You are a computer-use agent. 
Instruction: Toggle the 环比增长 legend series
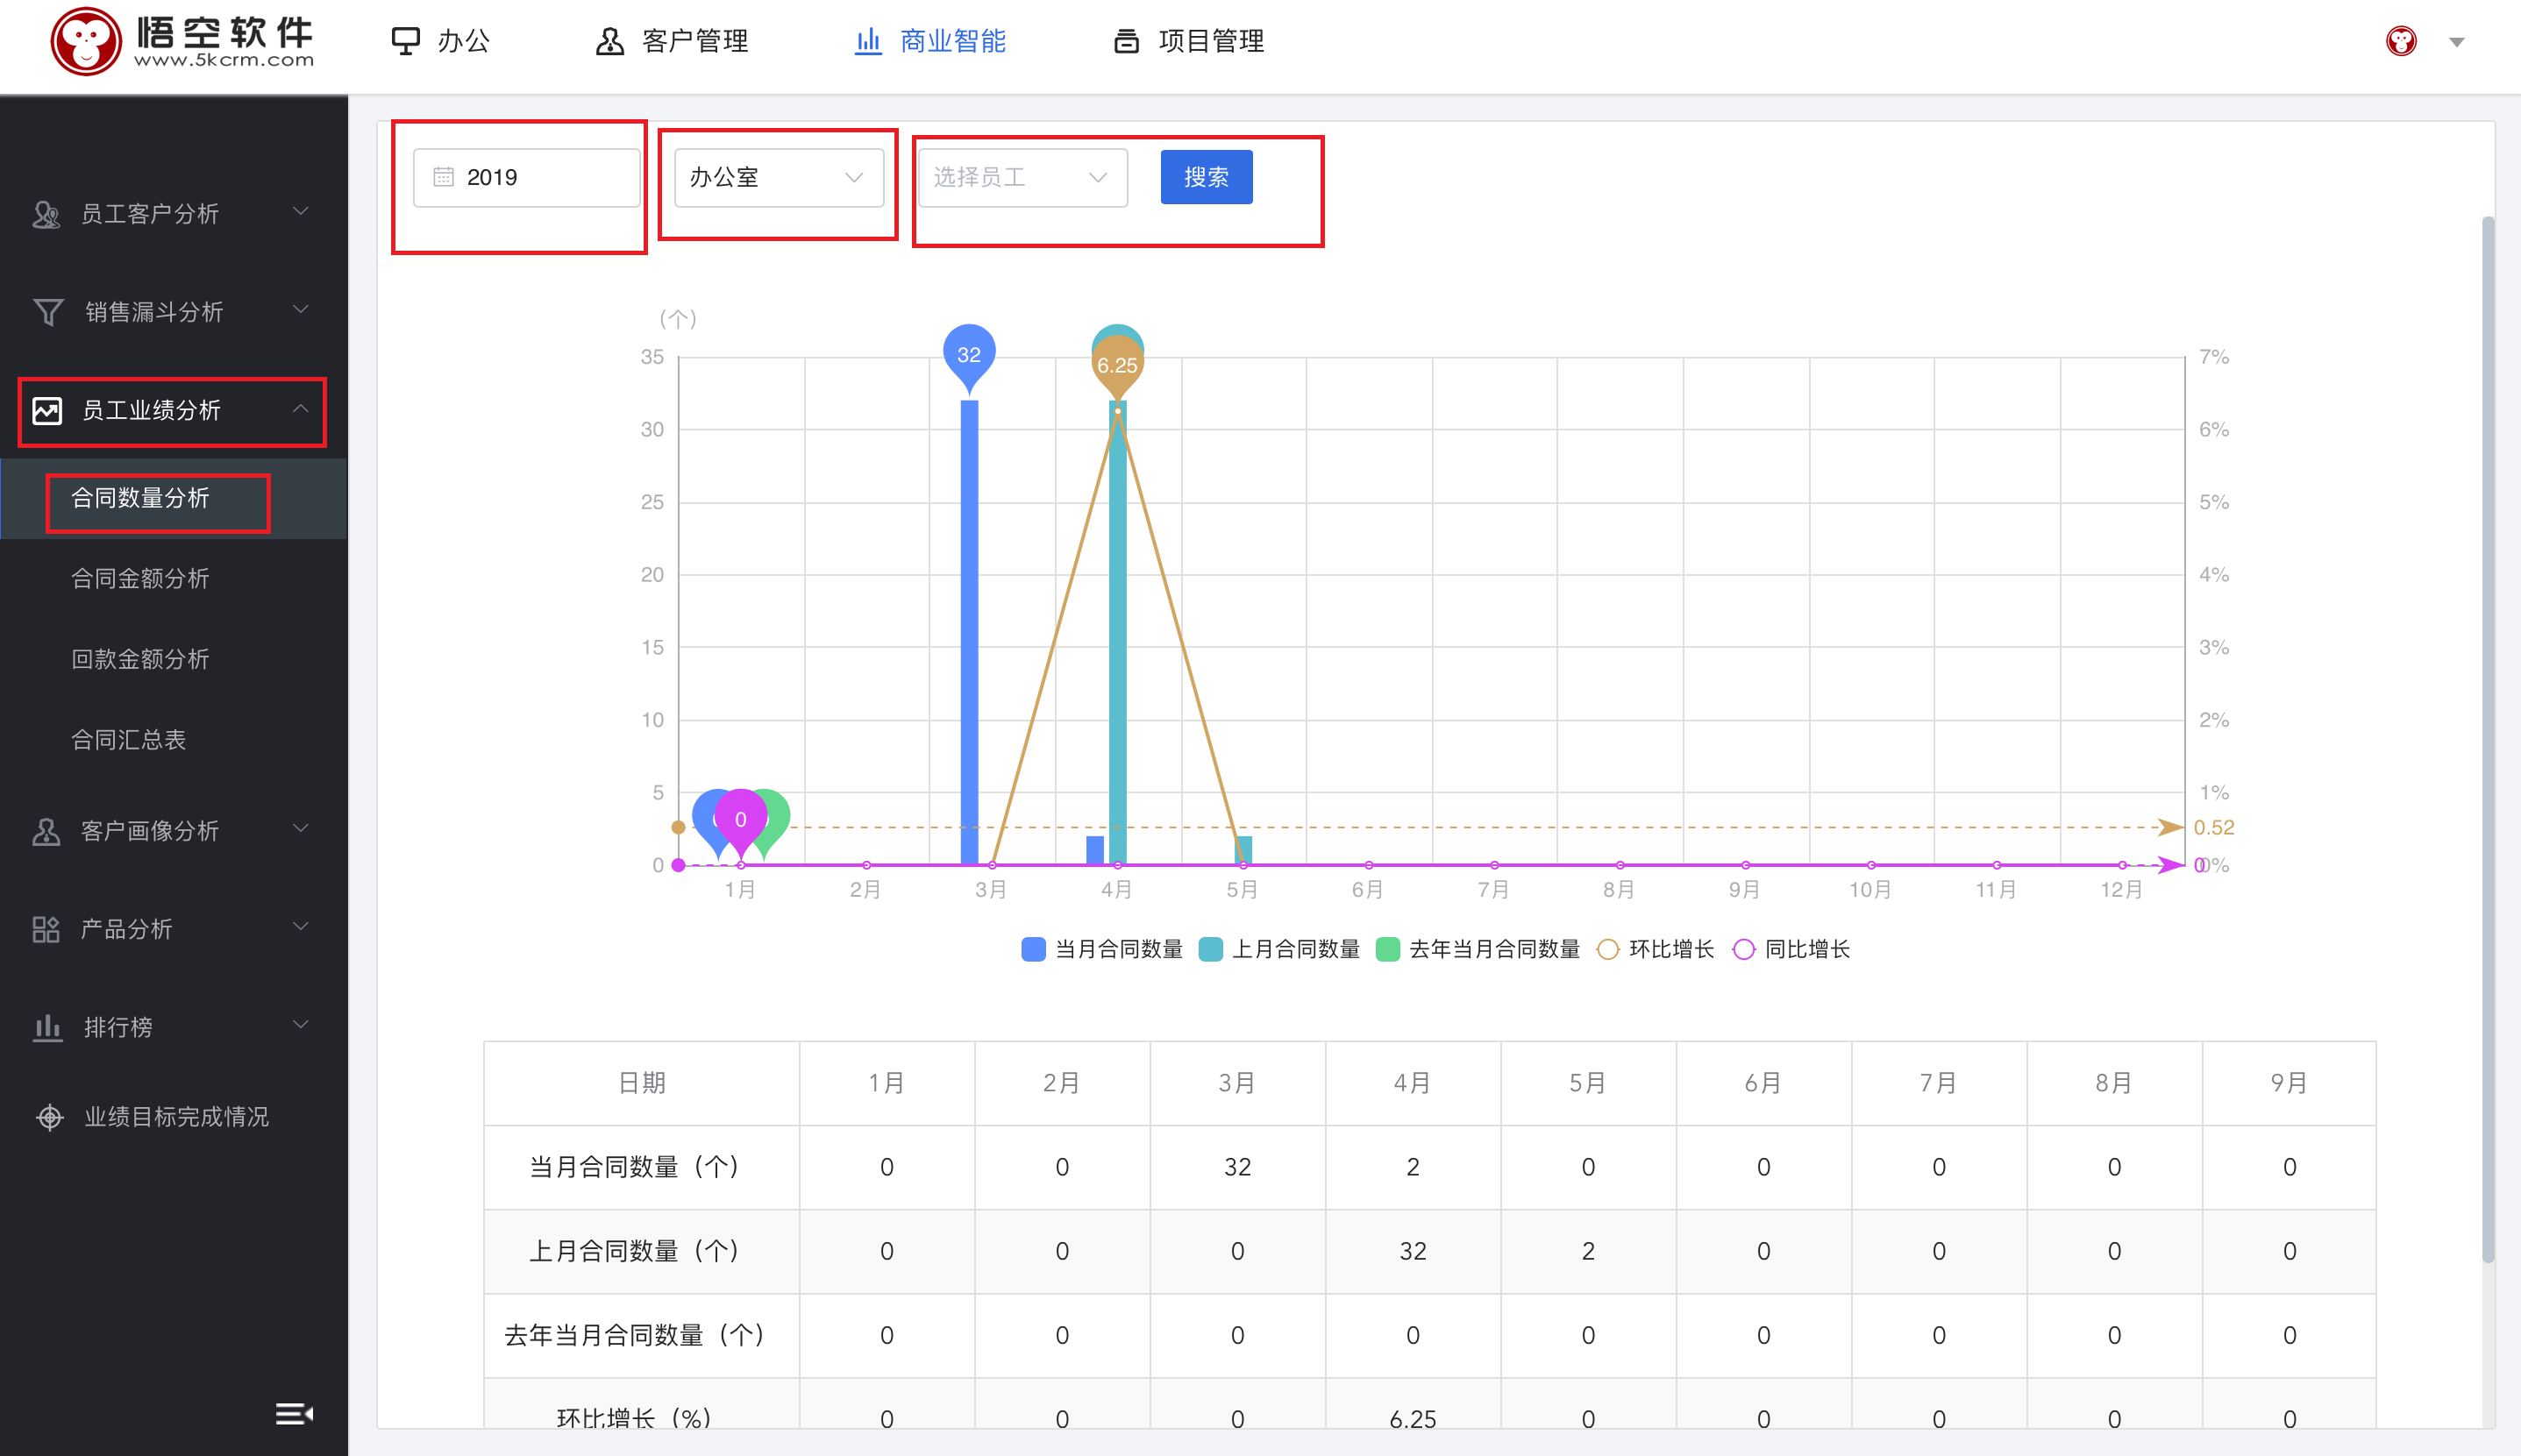click(1655, 949)
